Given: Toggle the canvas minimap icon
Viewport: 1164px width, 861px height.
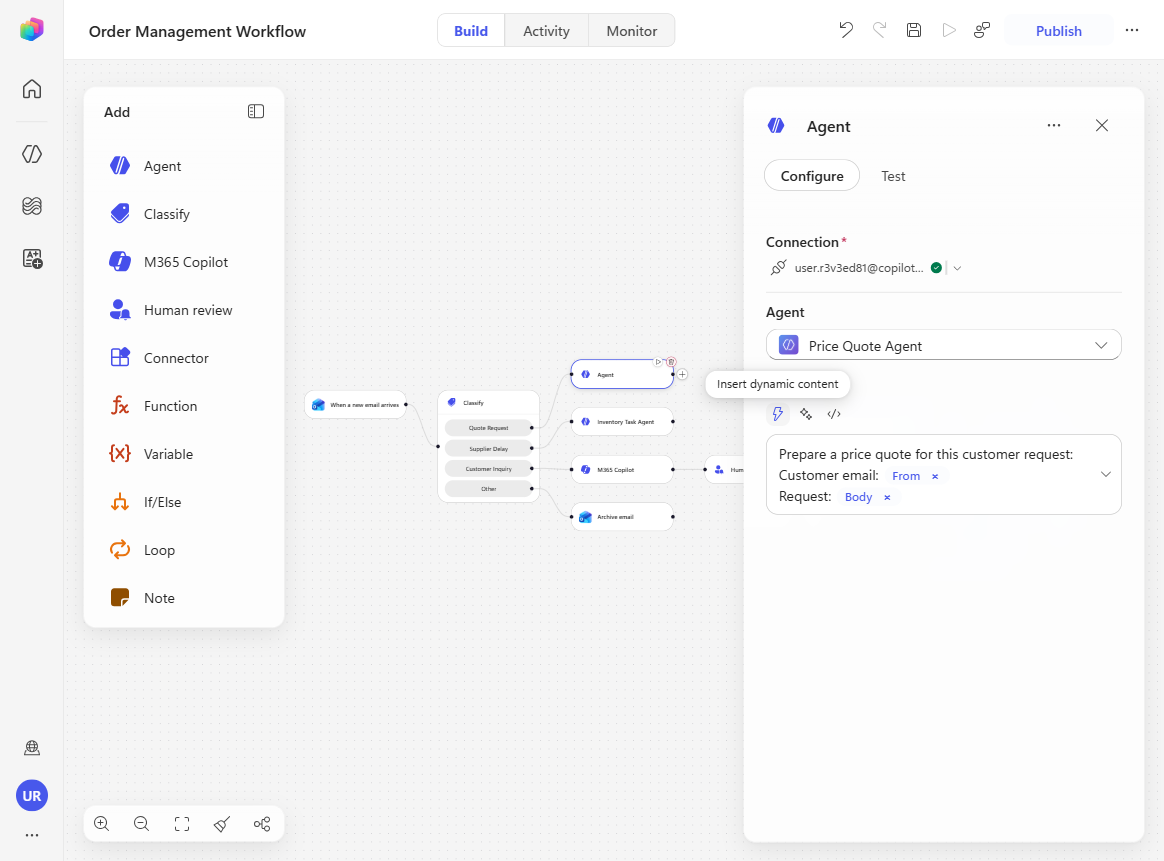Looking at the screenshot, I should point(262,824).
